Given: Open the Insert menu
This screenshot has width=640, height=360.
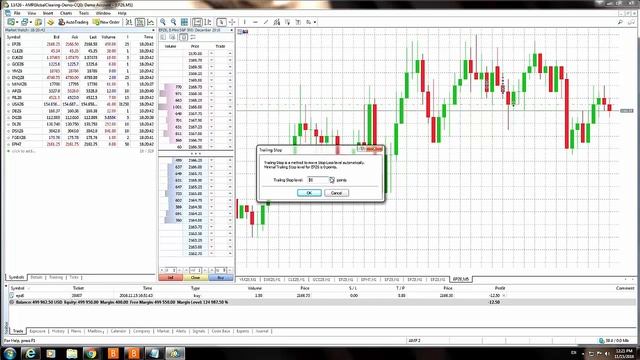Looking at the screenshot, I should click(48, 13).
